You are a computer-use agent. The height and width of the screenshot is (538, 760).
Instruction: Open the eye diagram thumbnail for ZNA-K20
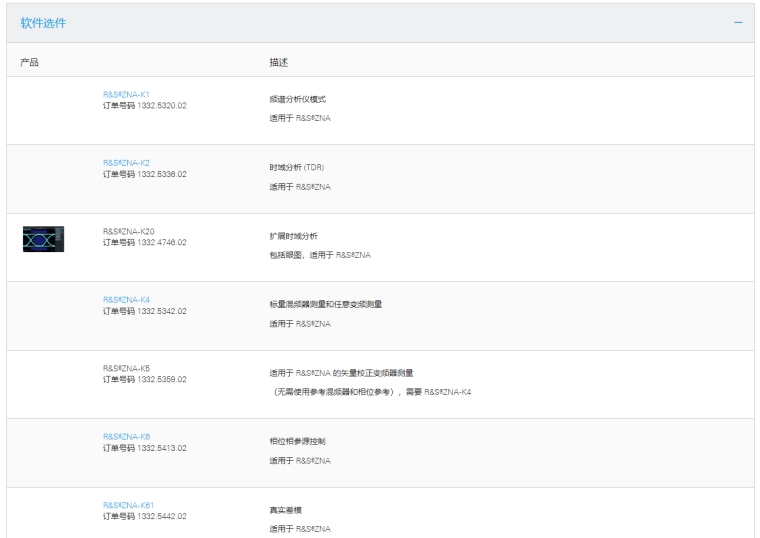(42, 238)
